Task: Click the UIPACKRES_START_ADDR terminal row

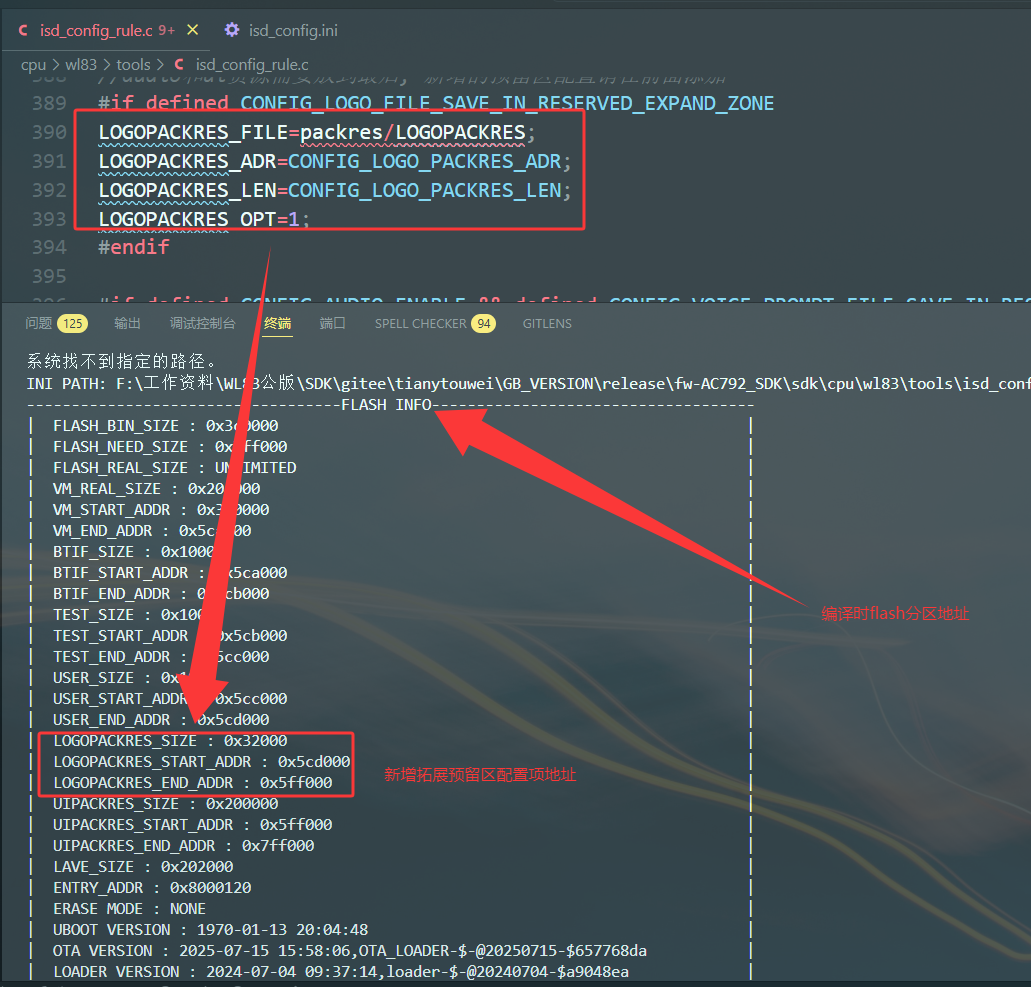Action: tap(193, 825)
